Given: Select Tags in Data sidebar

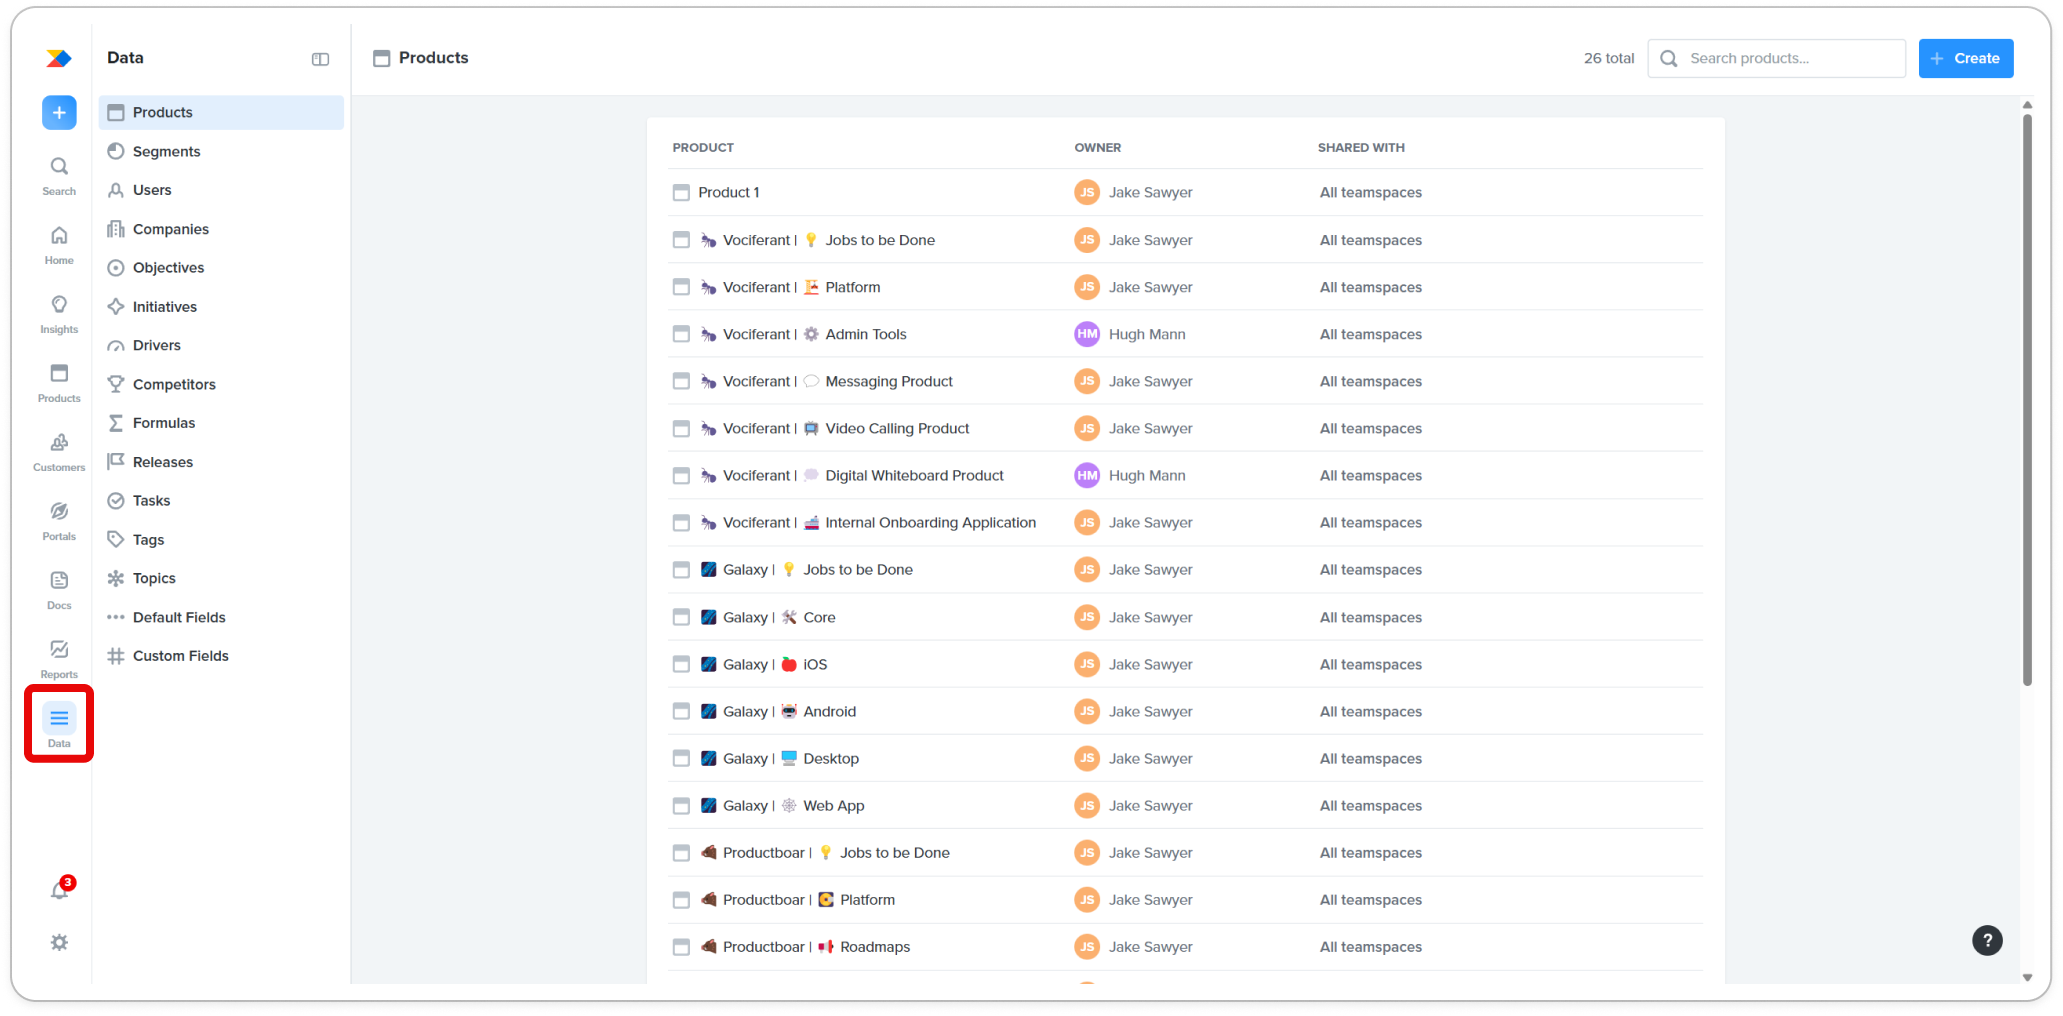Looking at the screenshot, I should point(221,540).
